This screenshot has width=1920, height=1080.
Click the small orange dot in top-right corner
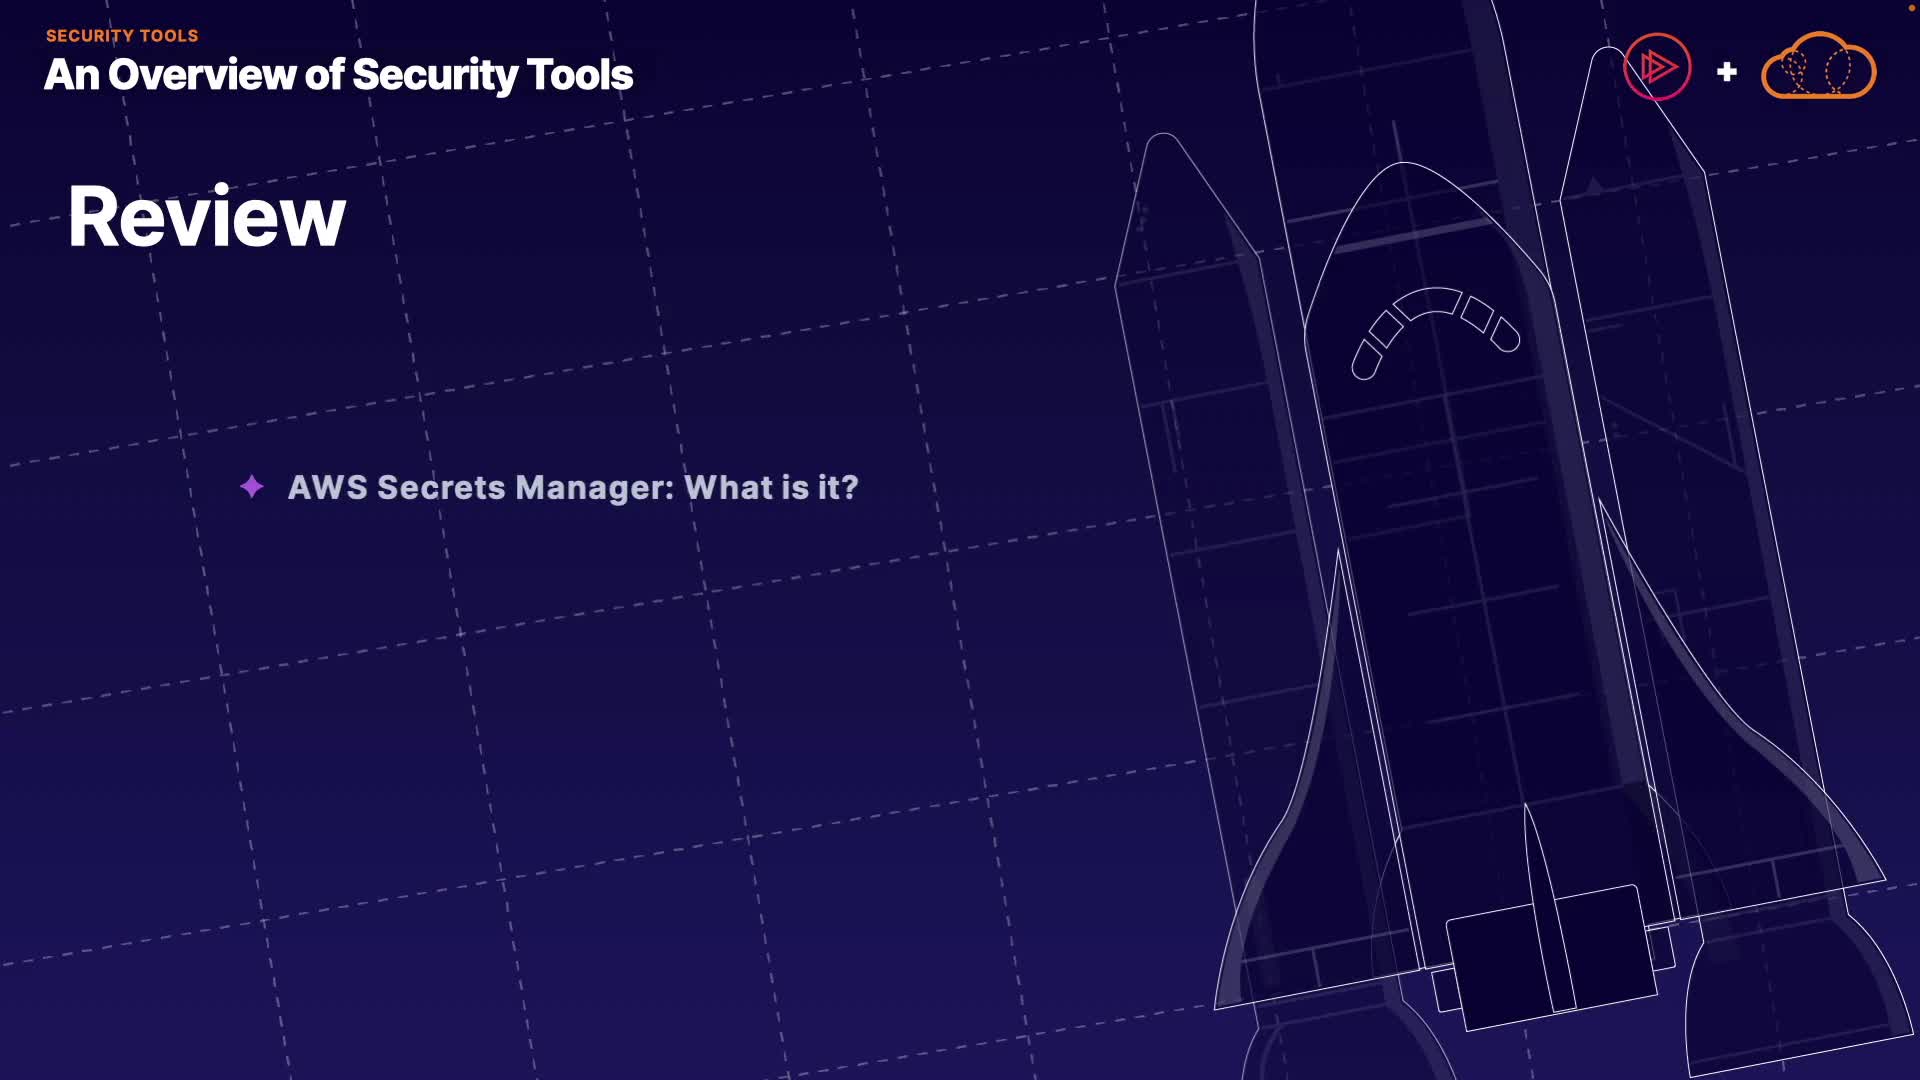(x=1910, y=7)
